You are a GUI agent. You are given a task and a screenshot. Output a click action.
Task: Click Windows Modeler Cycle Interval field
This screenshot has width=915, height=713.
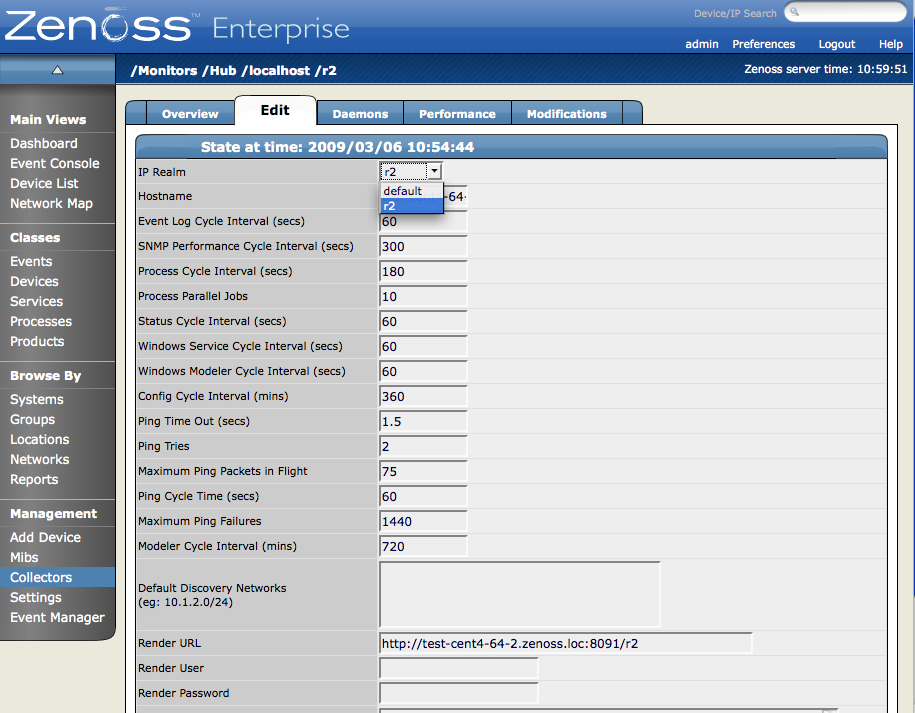pyautogui.click(x=423, y=372)
